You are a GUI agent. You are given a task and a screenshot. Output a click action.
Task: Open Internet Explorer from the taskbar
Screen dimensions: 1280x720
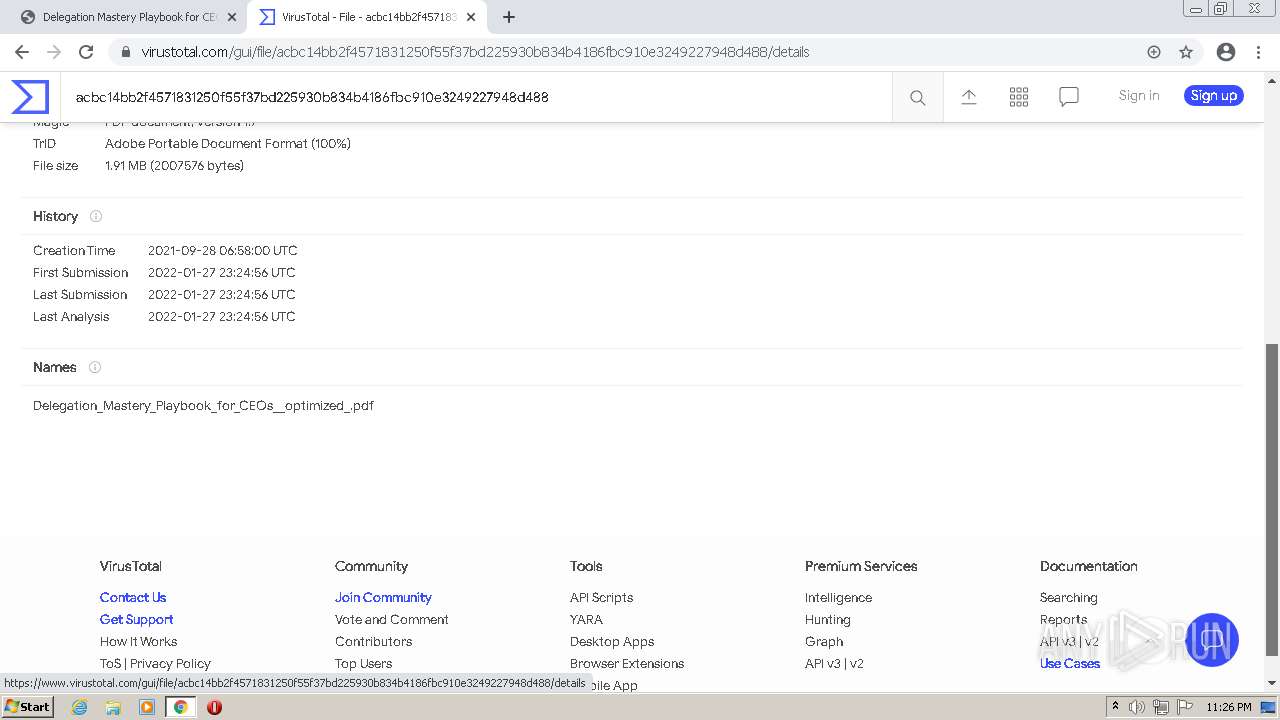coord(79,707)
